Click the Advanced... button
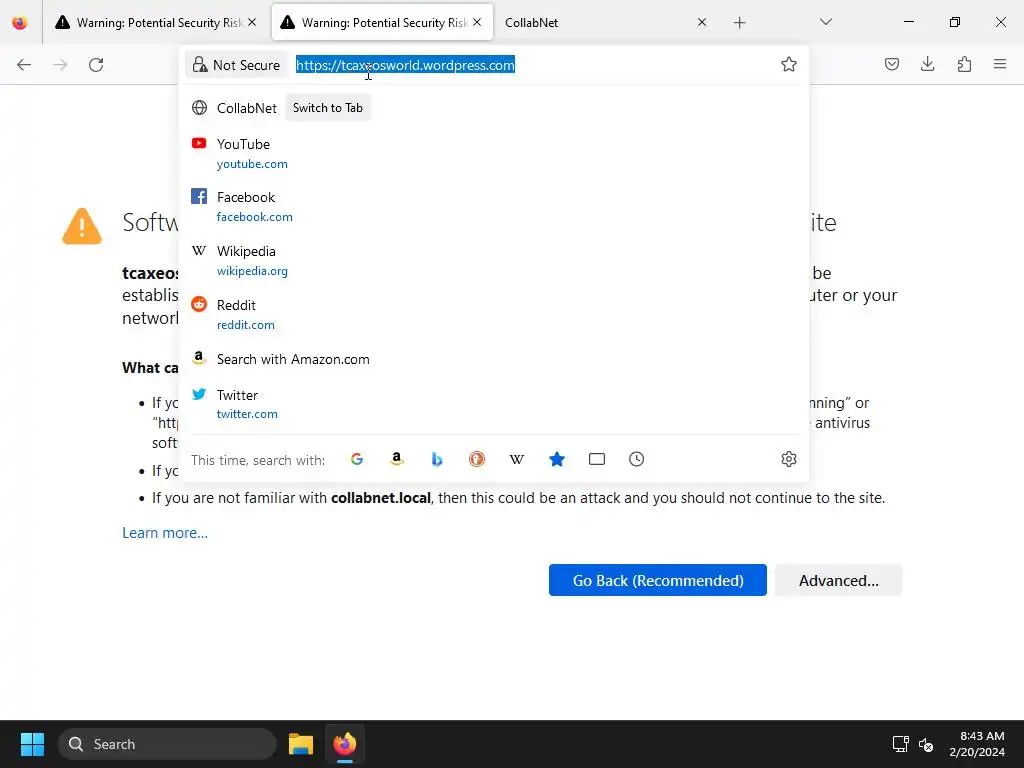1024x768 pixels. coord(839,580)
